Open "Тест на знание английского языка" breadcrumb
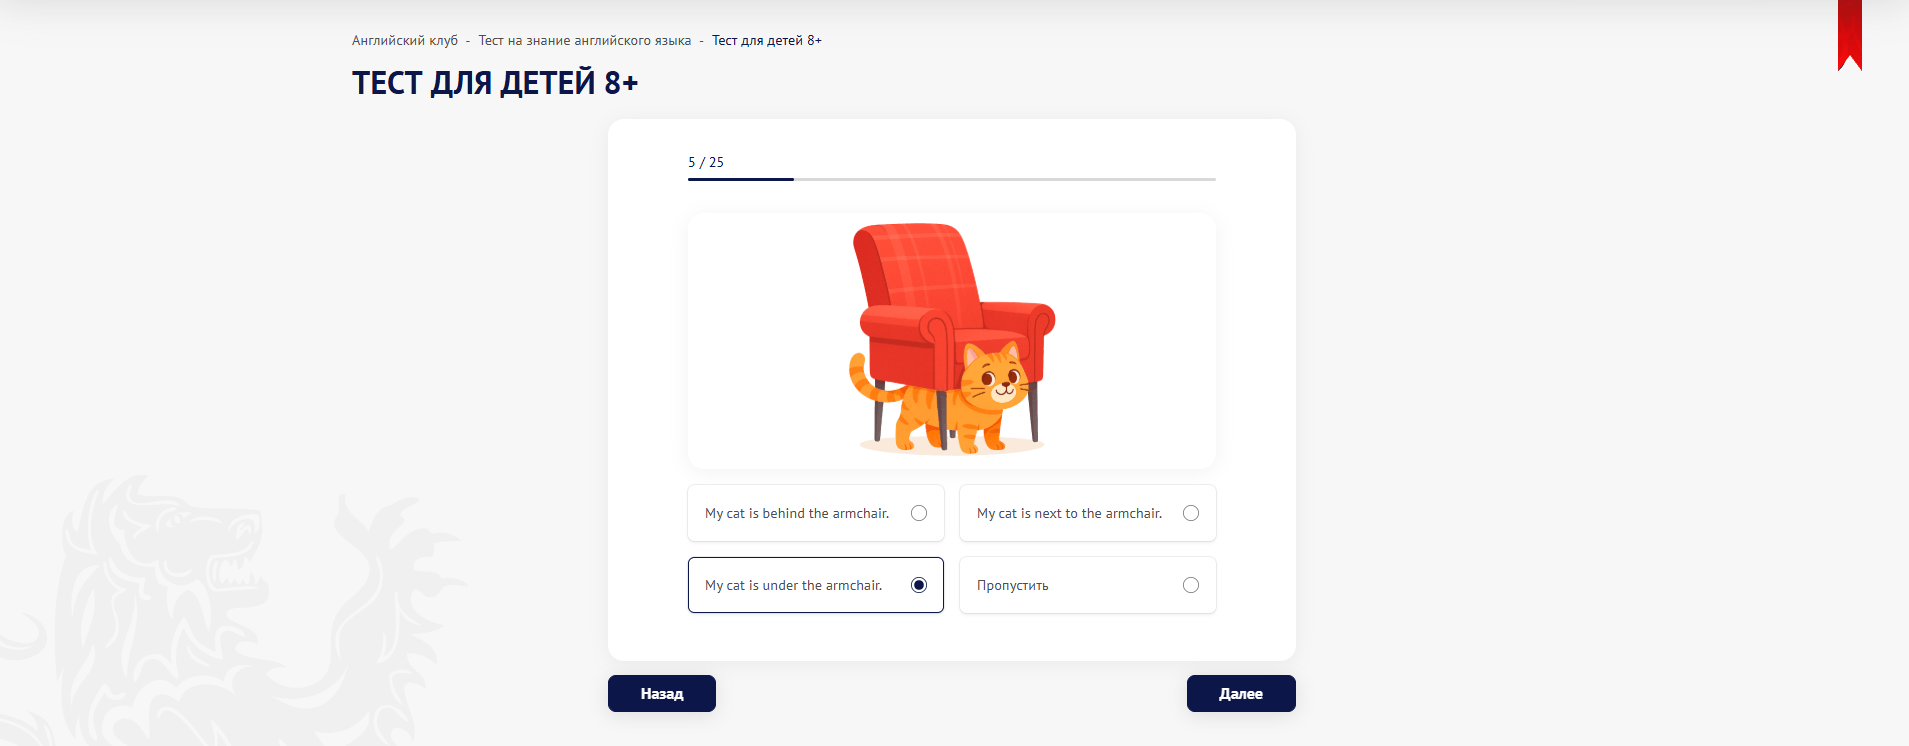The image size is (1909, 746). [x=584, y=41]
